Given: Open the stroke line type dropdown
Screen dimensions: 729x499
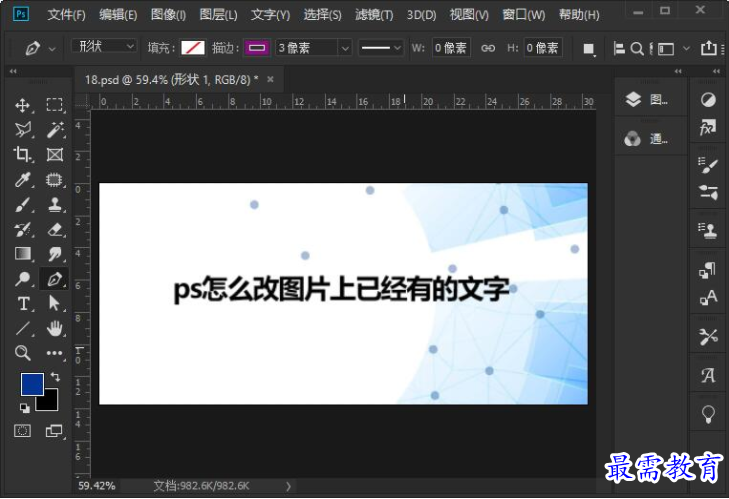Looking at the screenshot, I should tap(380, 48).
